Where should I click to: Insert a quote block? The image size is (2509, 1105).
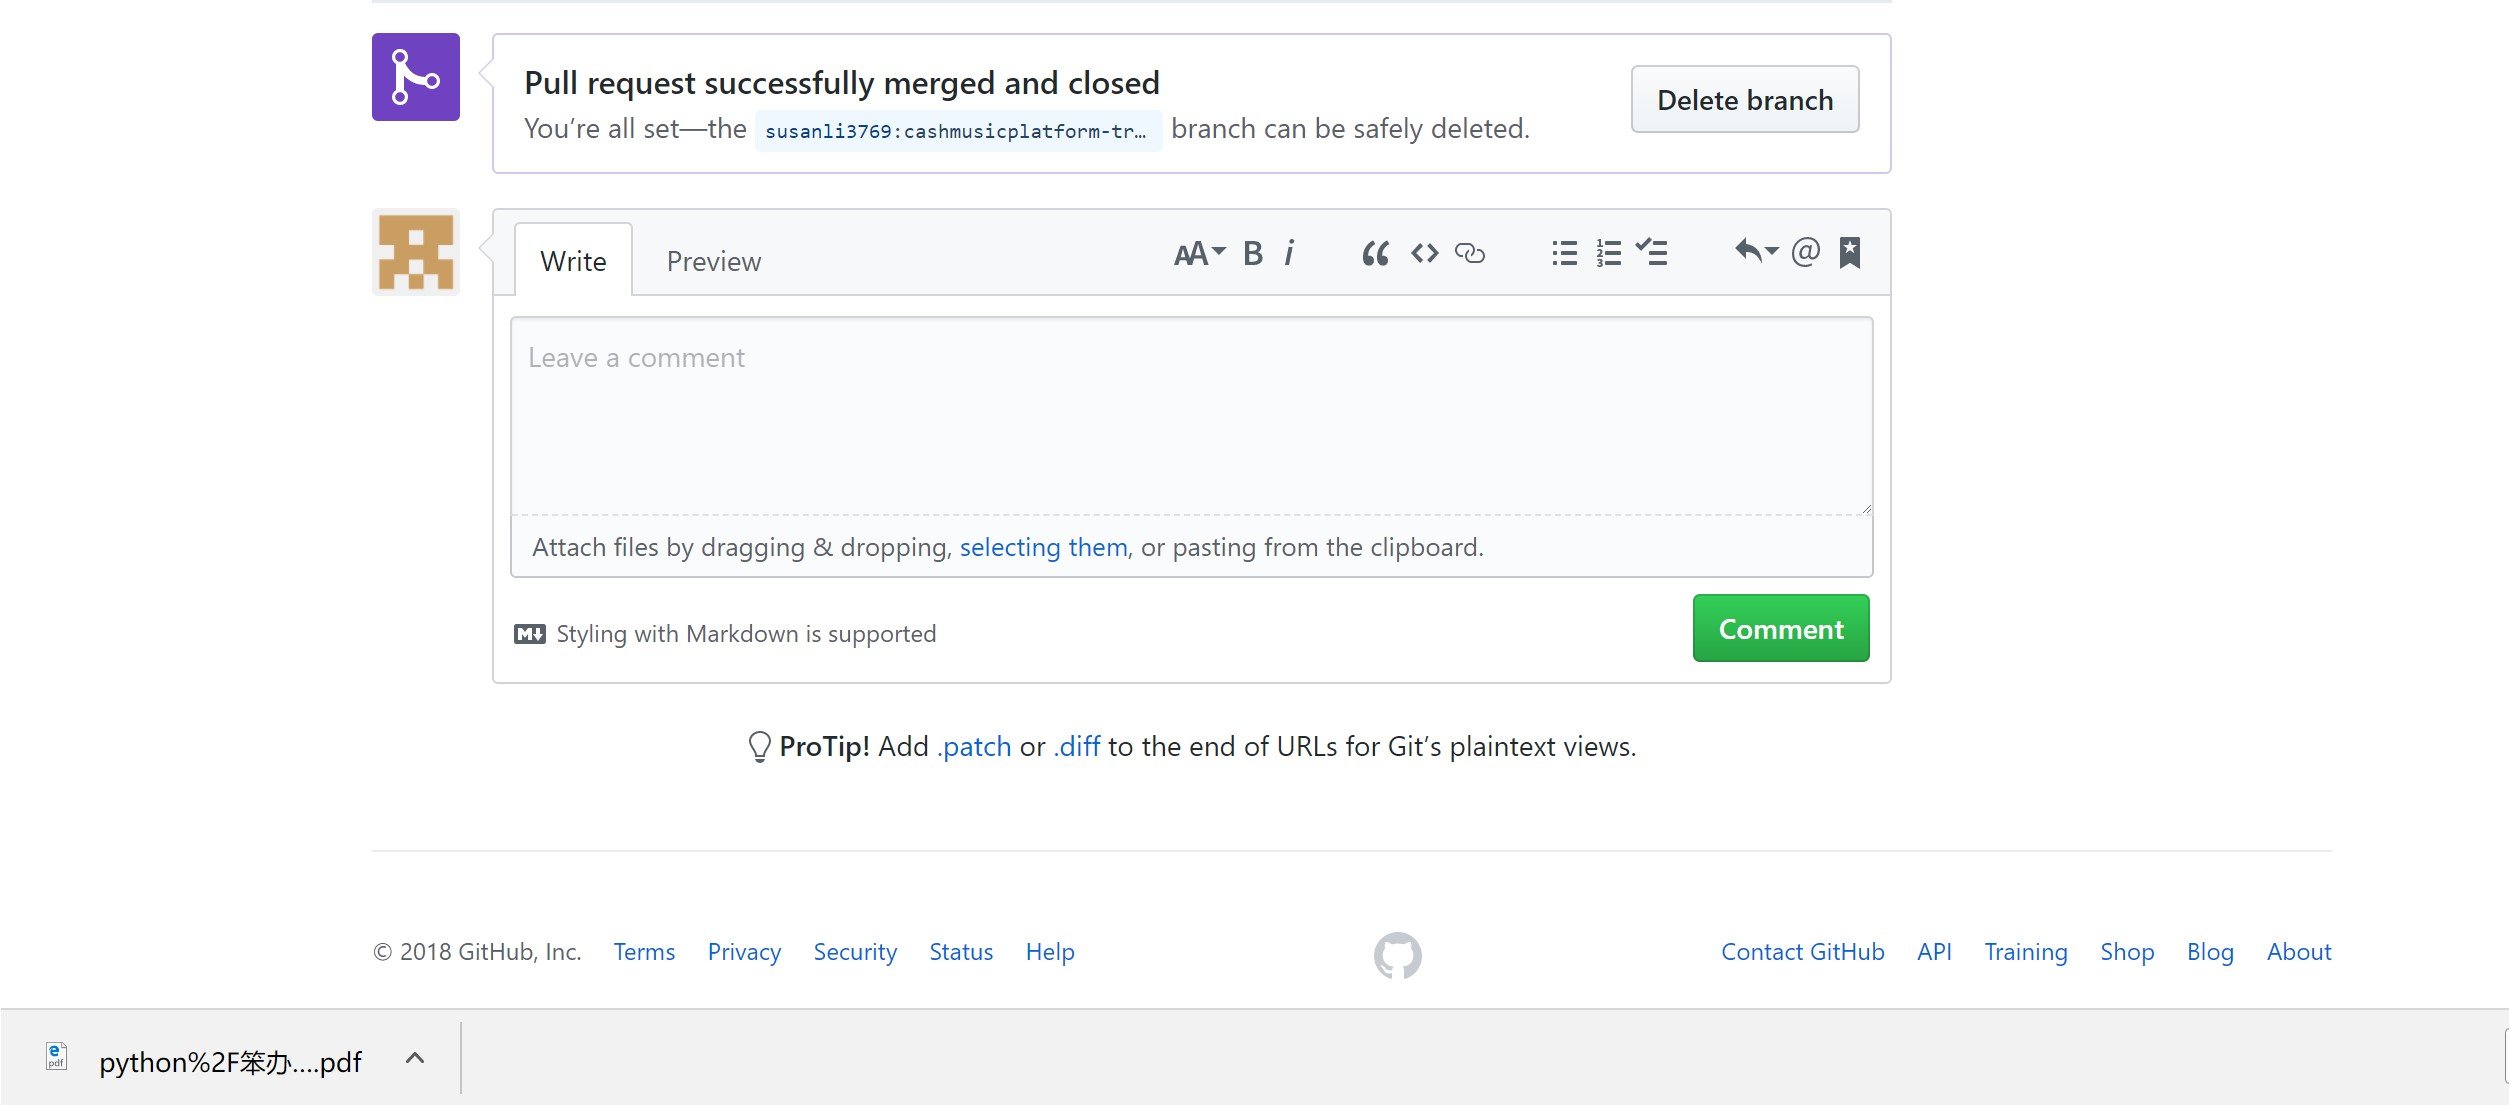[1375, 254]
